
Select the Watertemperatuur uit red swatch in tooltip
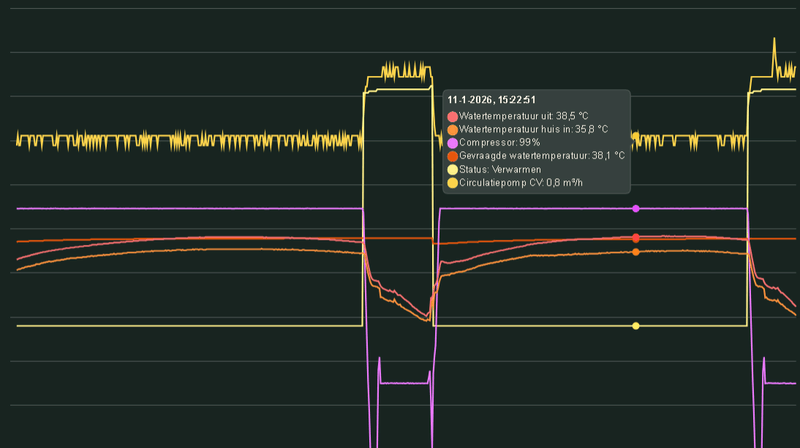453,117
